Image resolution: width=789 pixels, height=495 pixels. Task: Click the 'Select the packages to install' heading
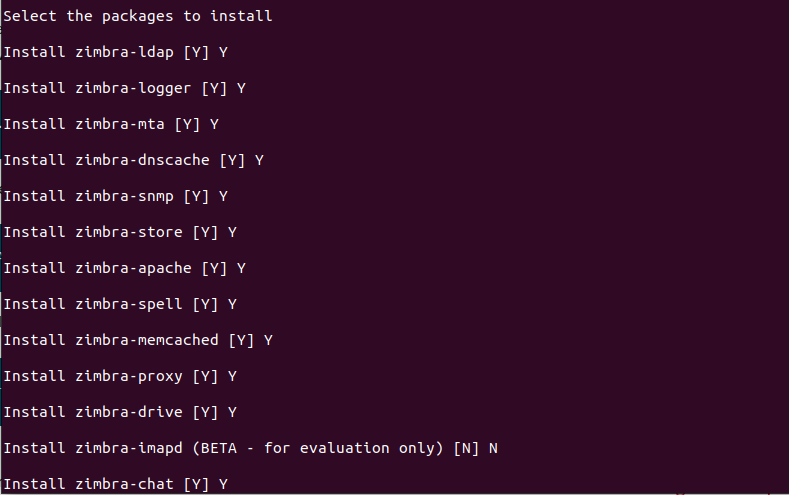138,17
